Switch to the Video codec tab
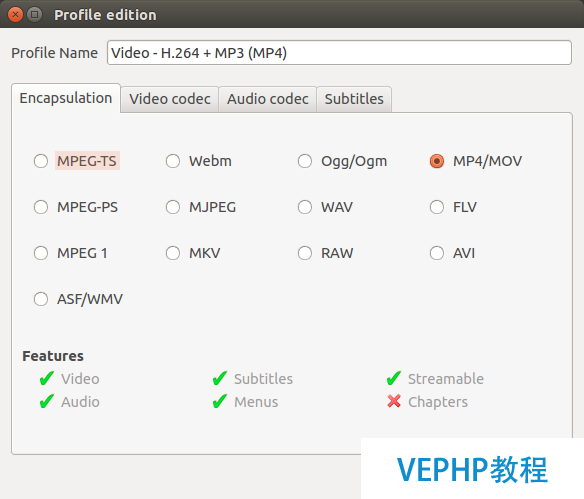584x499 pixels. (x=170, y=99)
